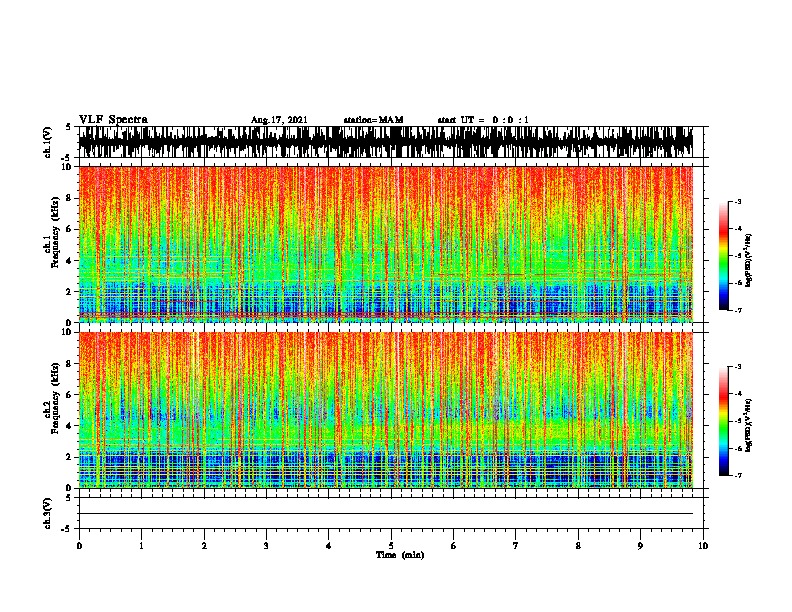Image resolution: width=792 pixels, height=612 pixels.
Task: Click tick label "4" on the time axis
Action: tap(329, 546)
